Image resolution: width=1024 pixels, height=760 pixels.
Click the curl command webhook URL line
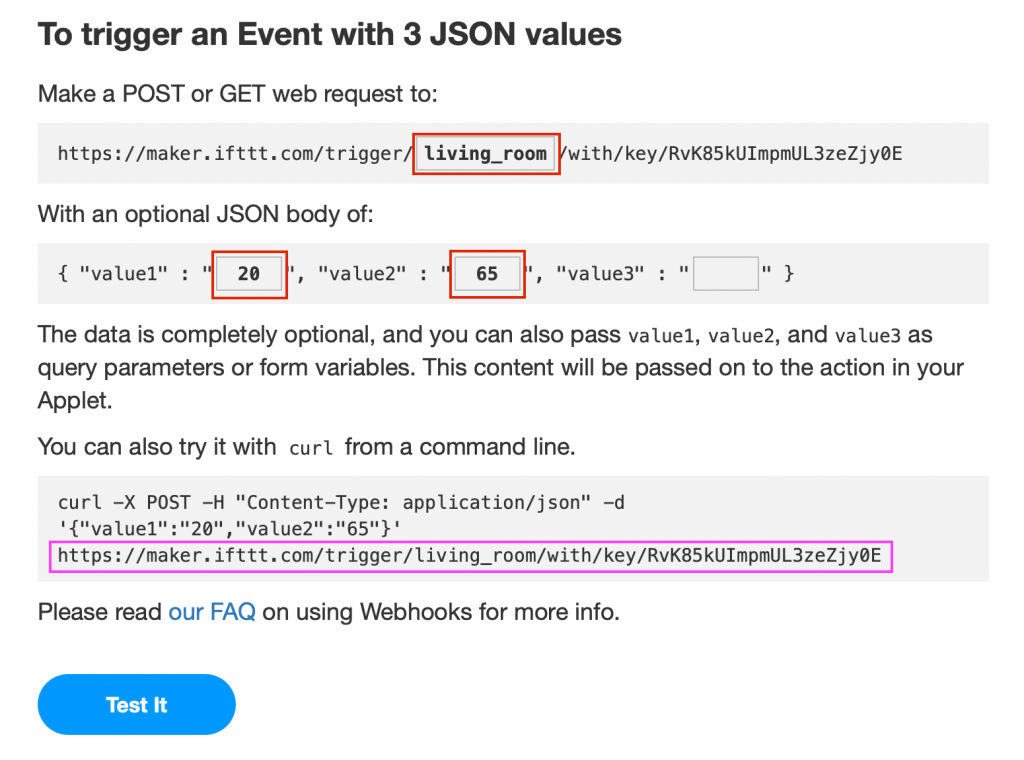(470, 556)
